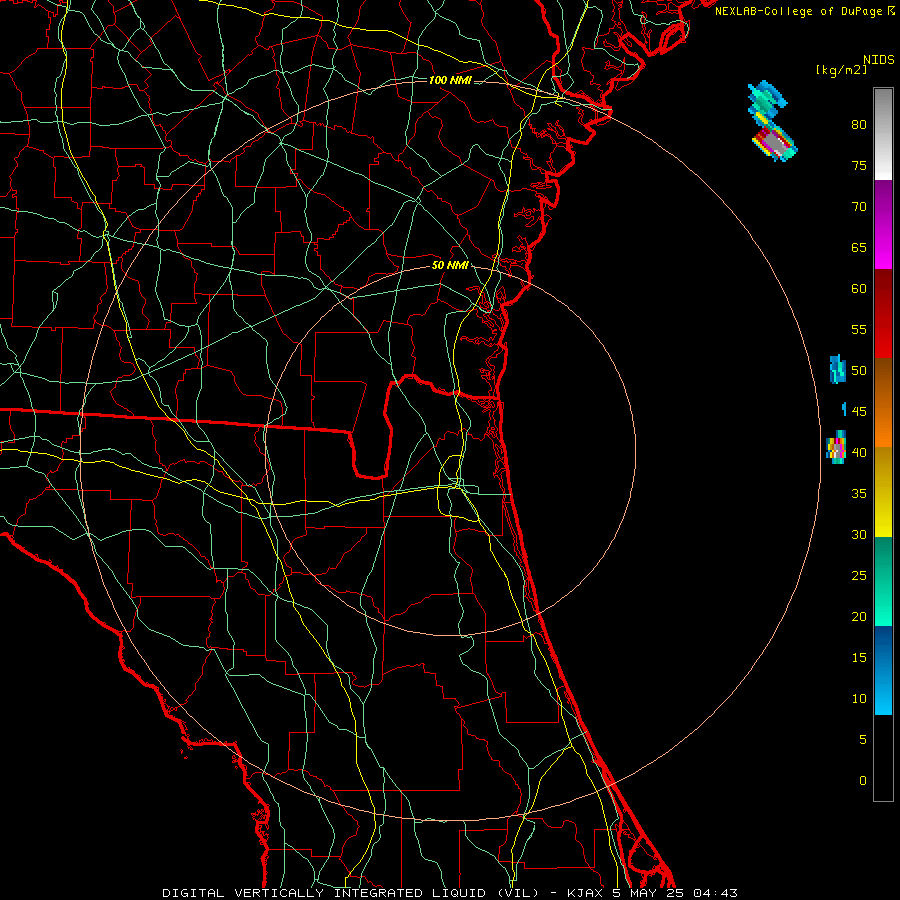
Task: Select the red segment of the color bar
Action: (x=883, y=314)
